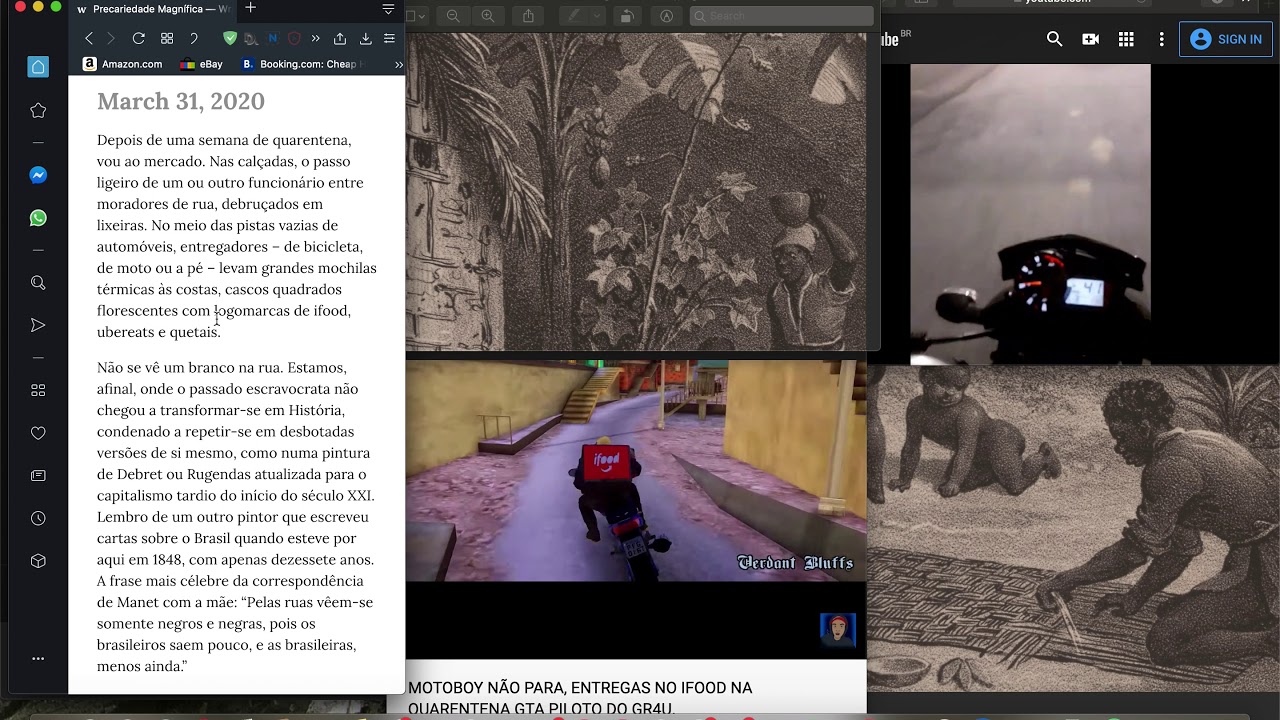Rotate image in Preview toolbar
This screenshot has height=720, width=1280.
click(627, 16)
